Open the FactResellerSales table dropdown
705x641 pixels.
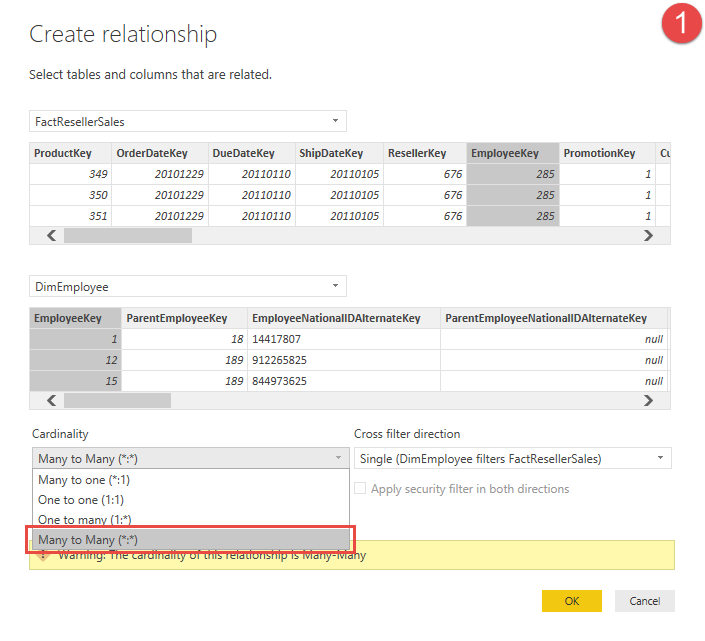[187, 121]
